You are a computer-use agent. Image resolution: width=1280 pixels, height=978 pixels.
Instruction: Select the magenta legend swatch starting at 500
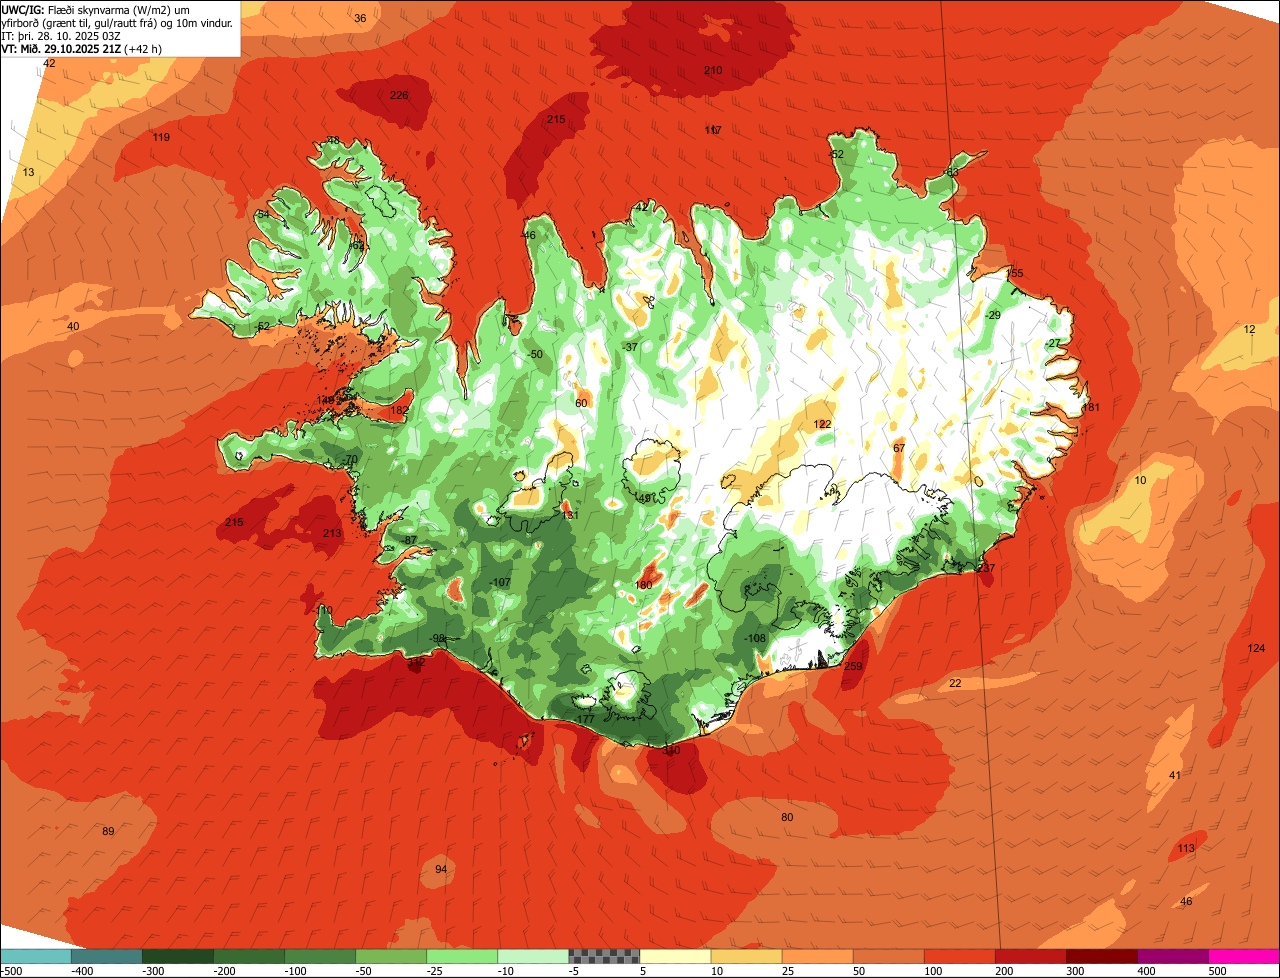(x=1244, y=956)
